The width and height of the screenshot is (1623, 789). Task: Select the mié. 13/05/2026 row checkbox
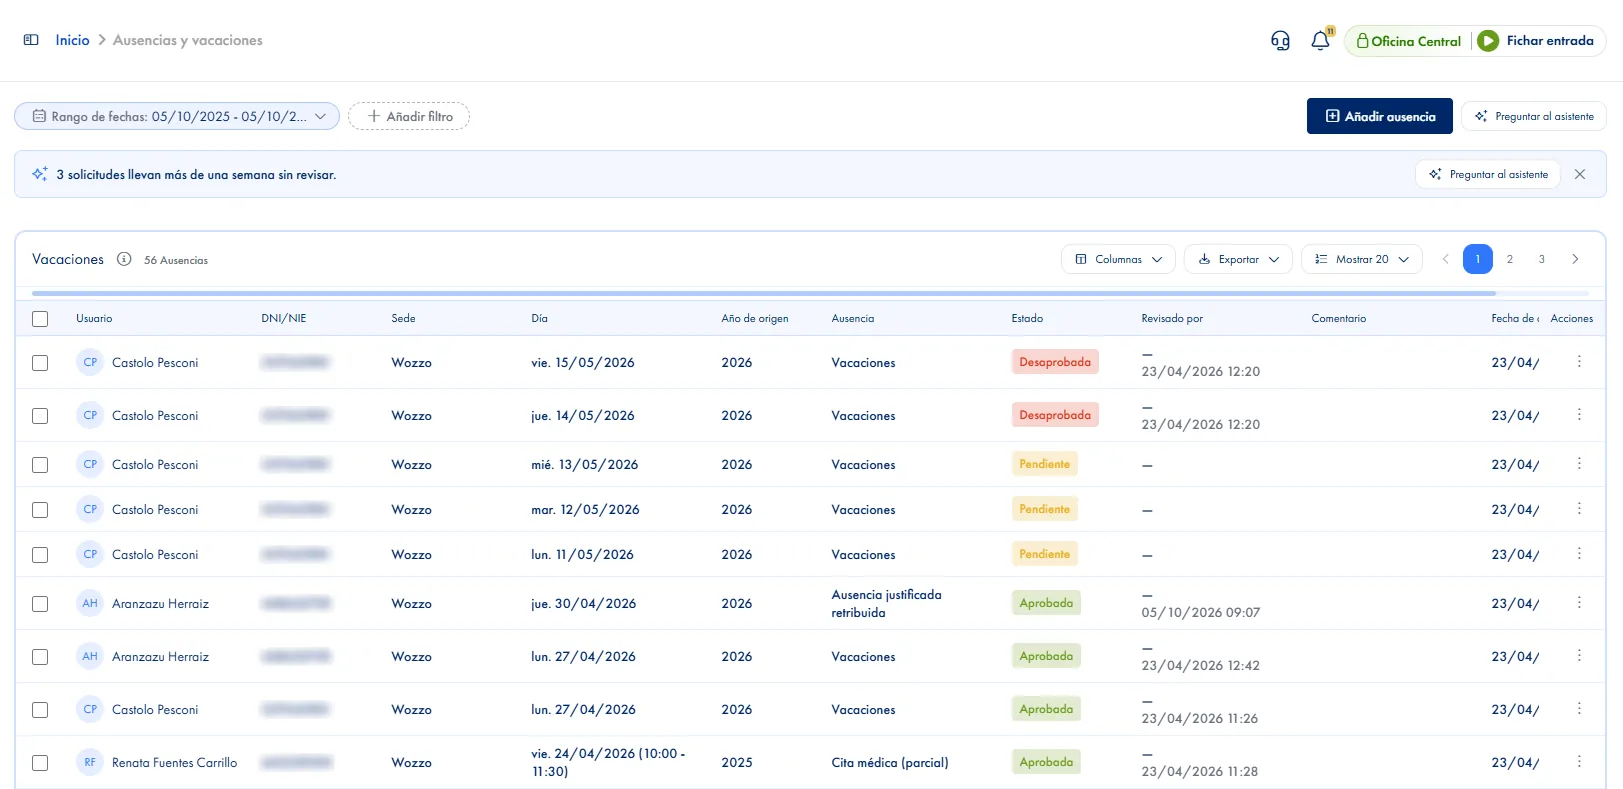40,465
